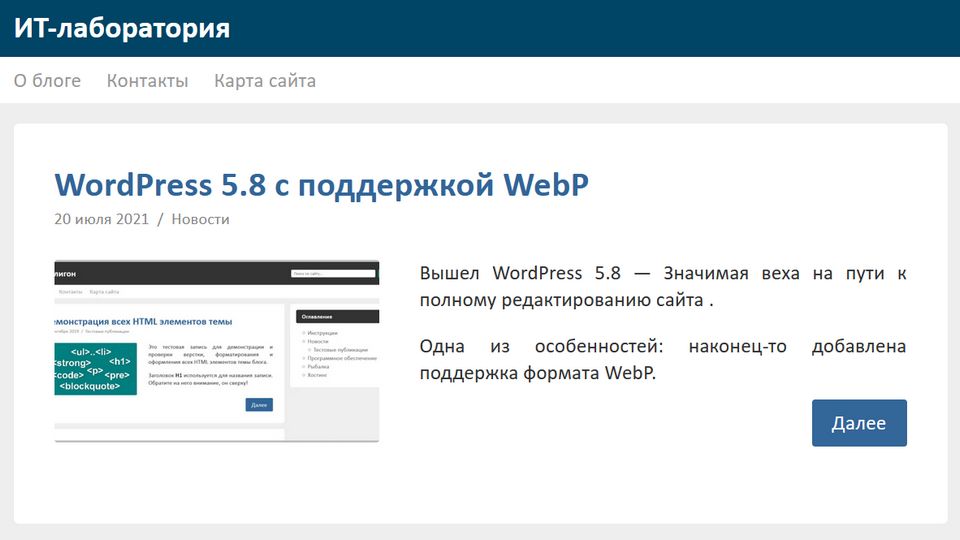Image resolution: width=960 pixels, height=540 pixels.
Task: Go to the О блоге page
Action: click(47, 81)
